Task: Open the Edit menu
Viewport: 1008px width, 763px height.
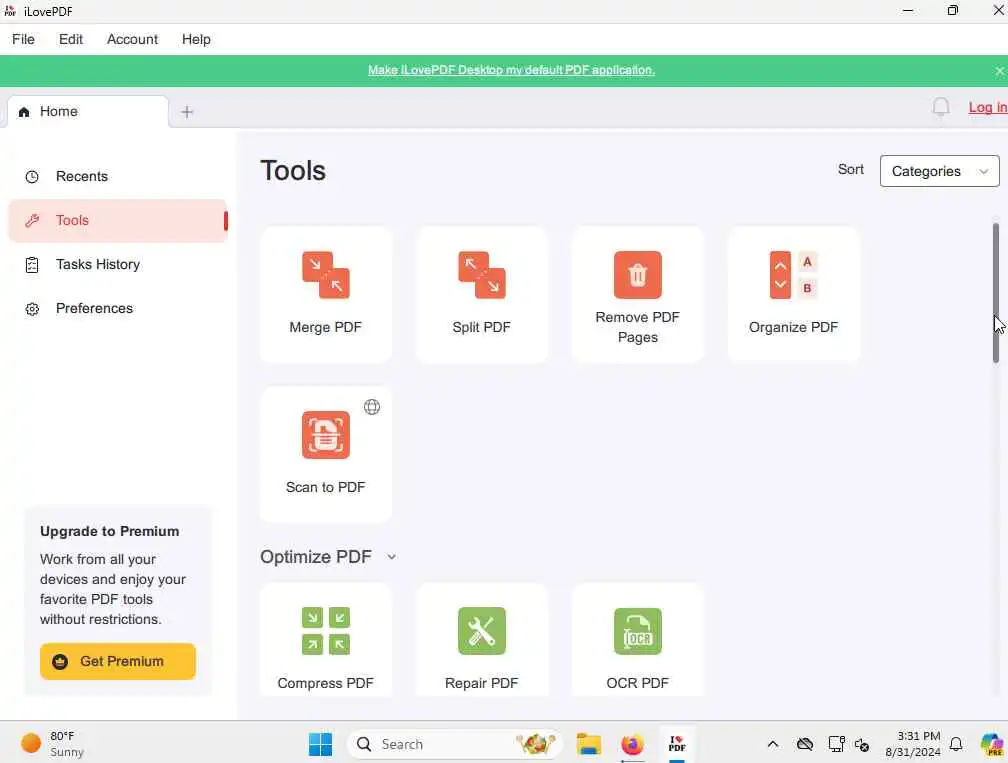Action: click(x=71, y=39)
